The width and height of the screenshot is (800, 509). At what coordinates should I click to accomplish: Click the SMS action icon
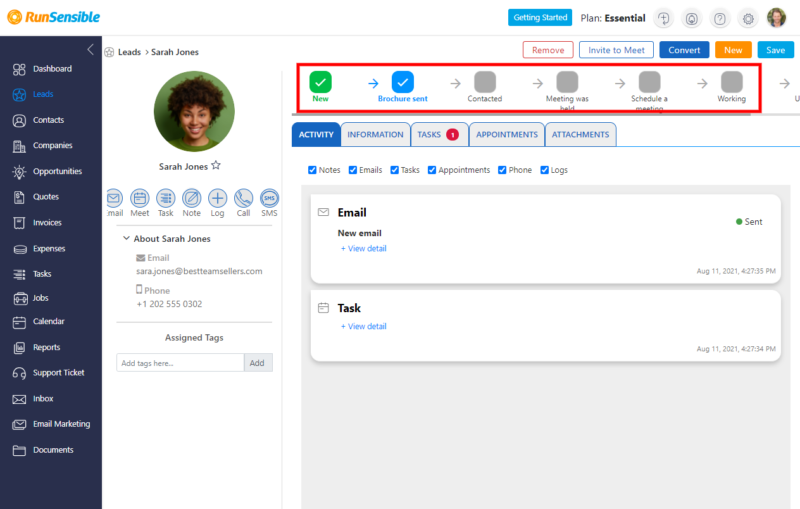[x=269, y=198]
